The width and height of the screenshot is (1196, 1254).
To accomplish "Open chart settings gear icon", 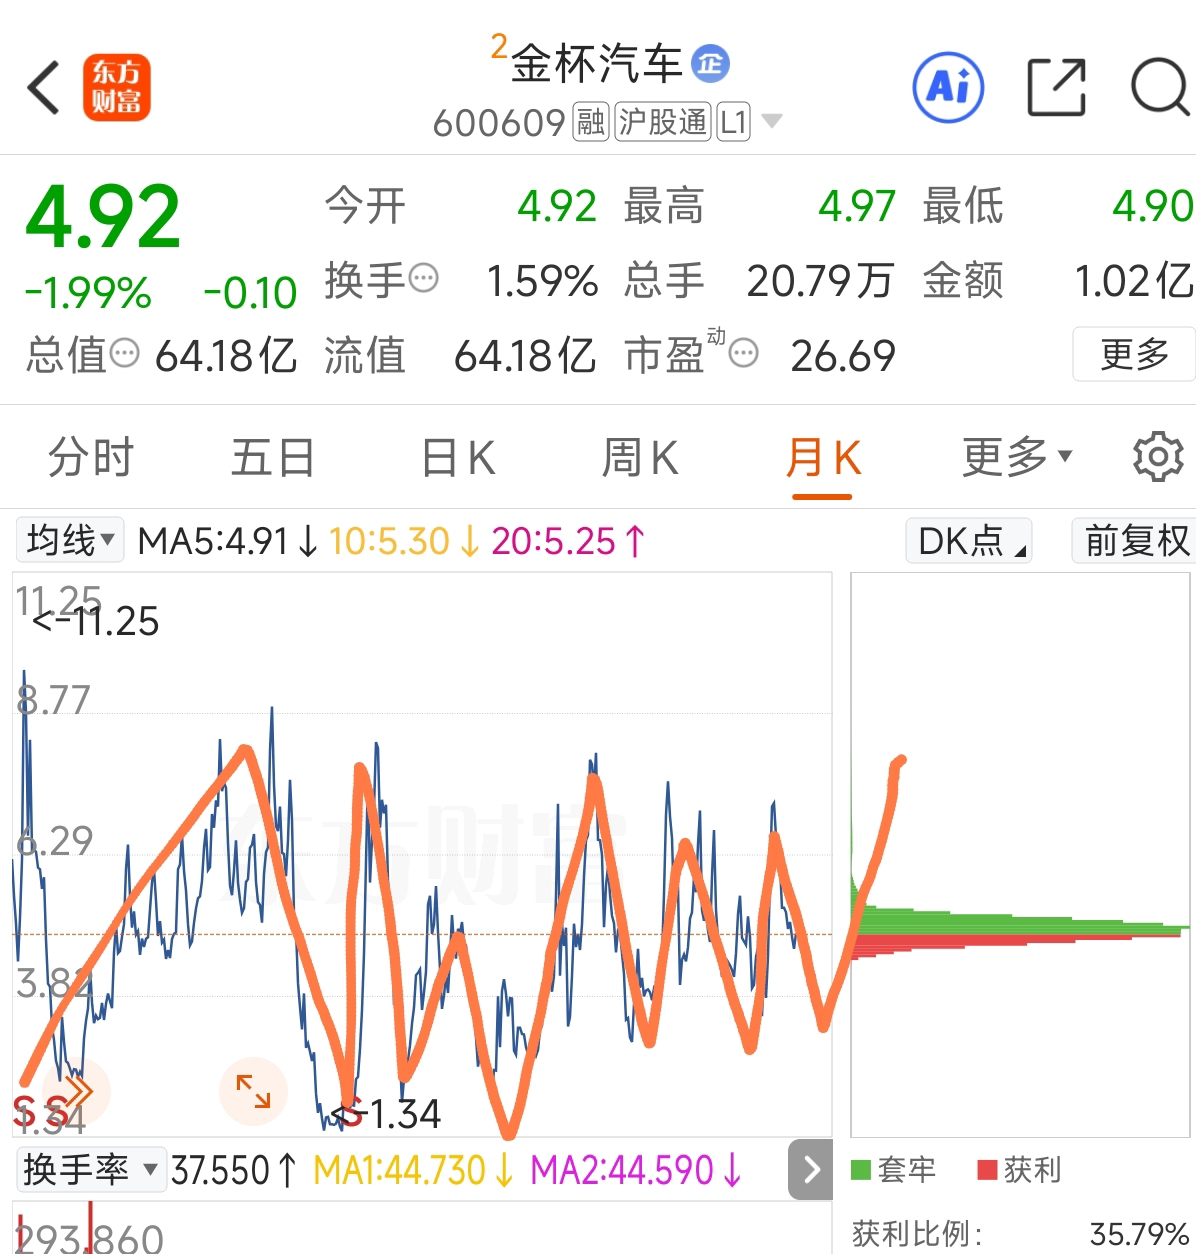I will pos(1158,457).
